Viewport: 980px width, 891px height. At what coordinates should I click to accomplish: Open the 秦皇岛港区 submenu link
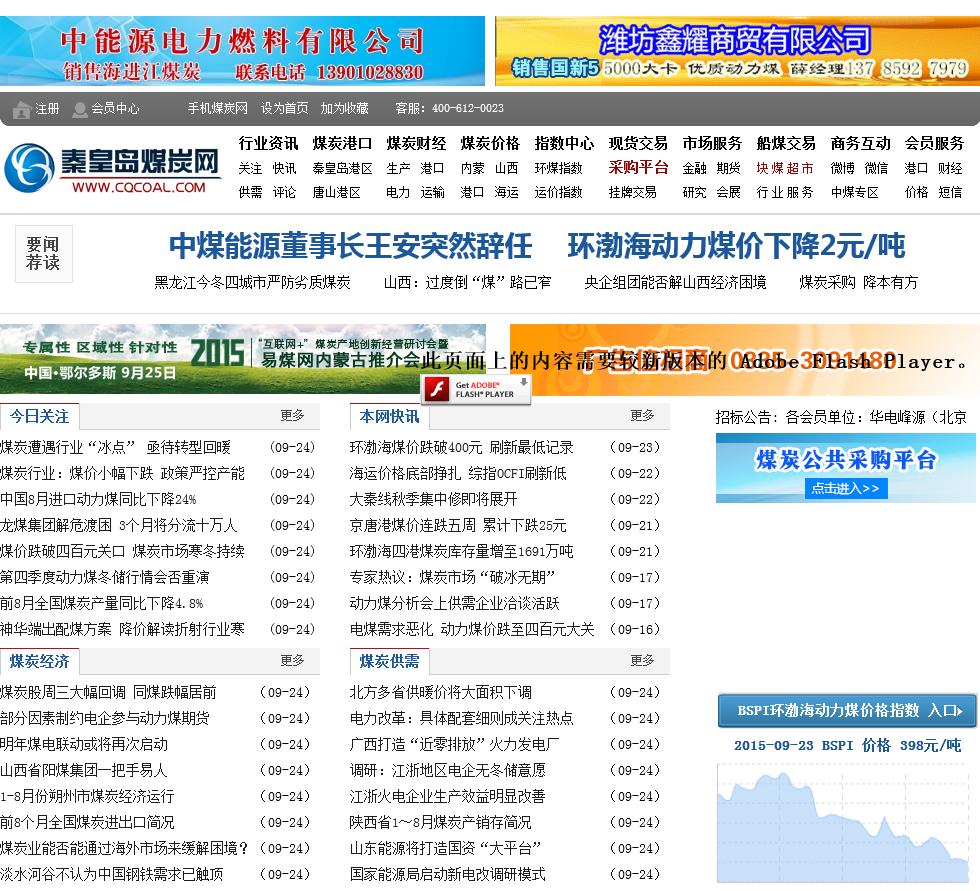342,169
